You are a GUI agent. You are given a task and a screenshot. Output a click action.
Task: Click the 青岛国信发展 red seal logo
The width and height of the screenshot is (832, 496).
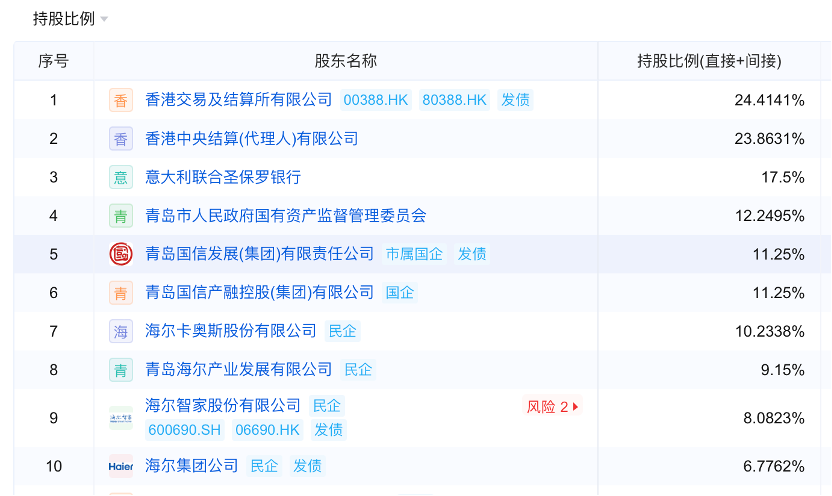click(x=121, y=254)
